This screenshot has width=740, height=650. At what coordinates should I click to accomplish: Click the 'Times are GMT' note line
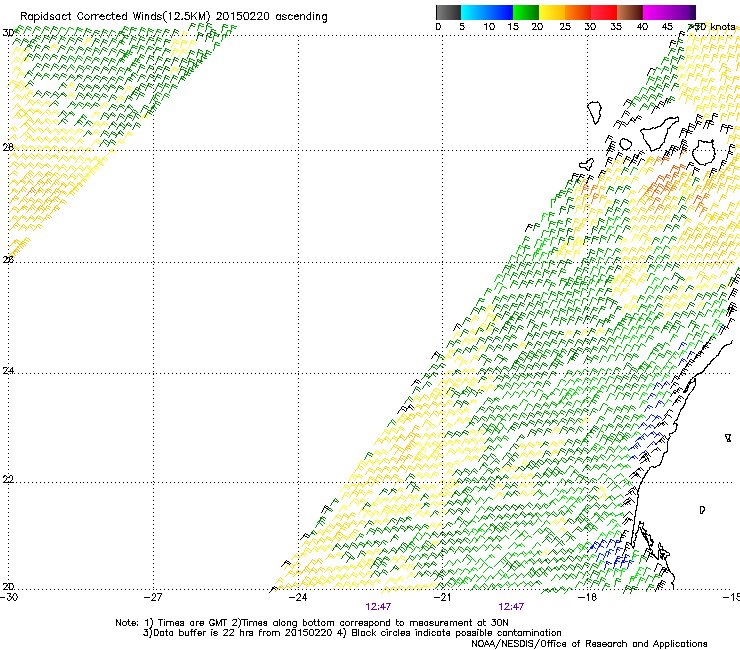coord(312,623)
